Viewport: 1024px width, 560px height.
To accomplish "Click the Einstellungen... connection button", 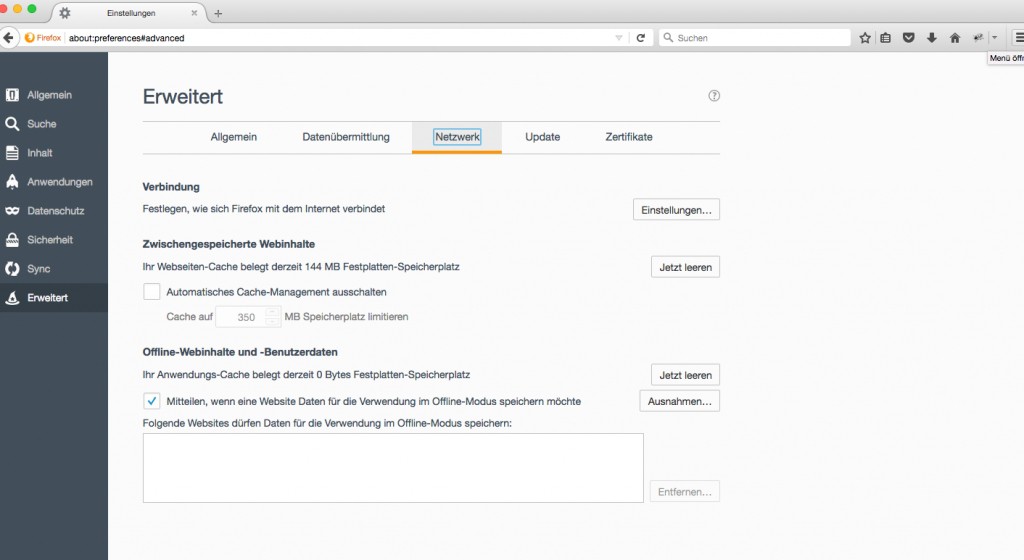I will 676,210.
